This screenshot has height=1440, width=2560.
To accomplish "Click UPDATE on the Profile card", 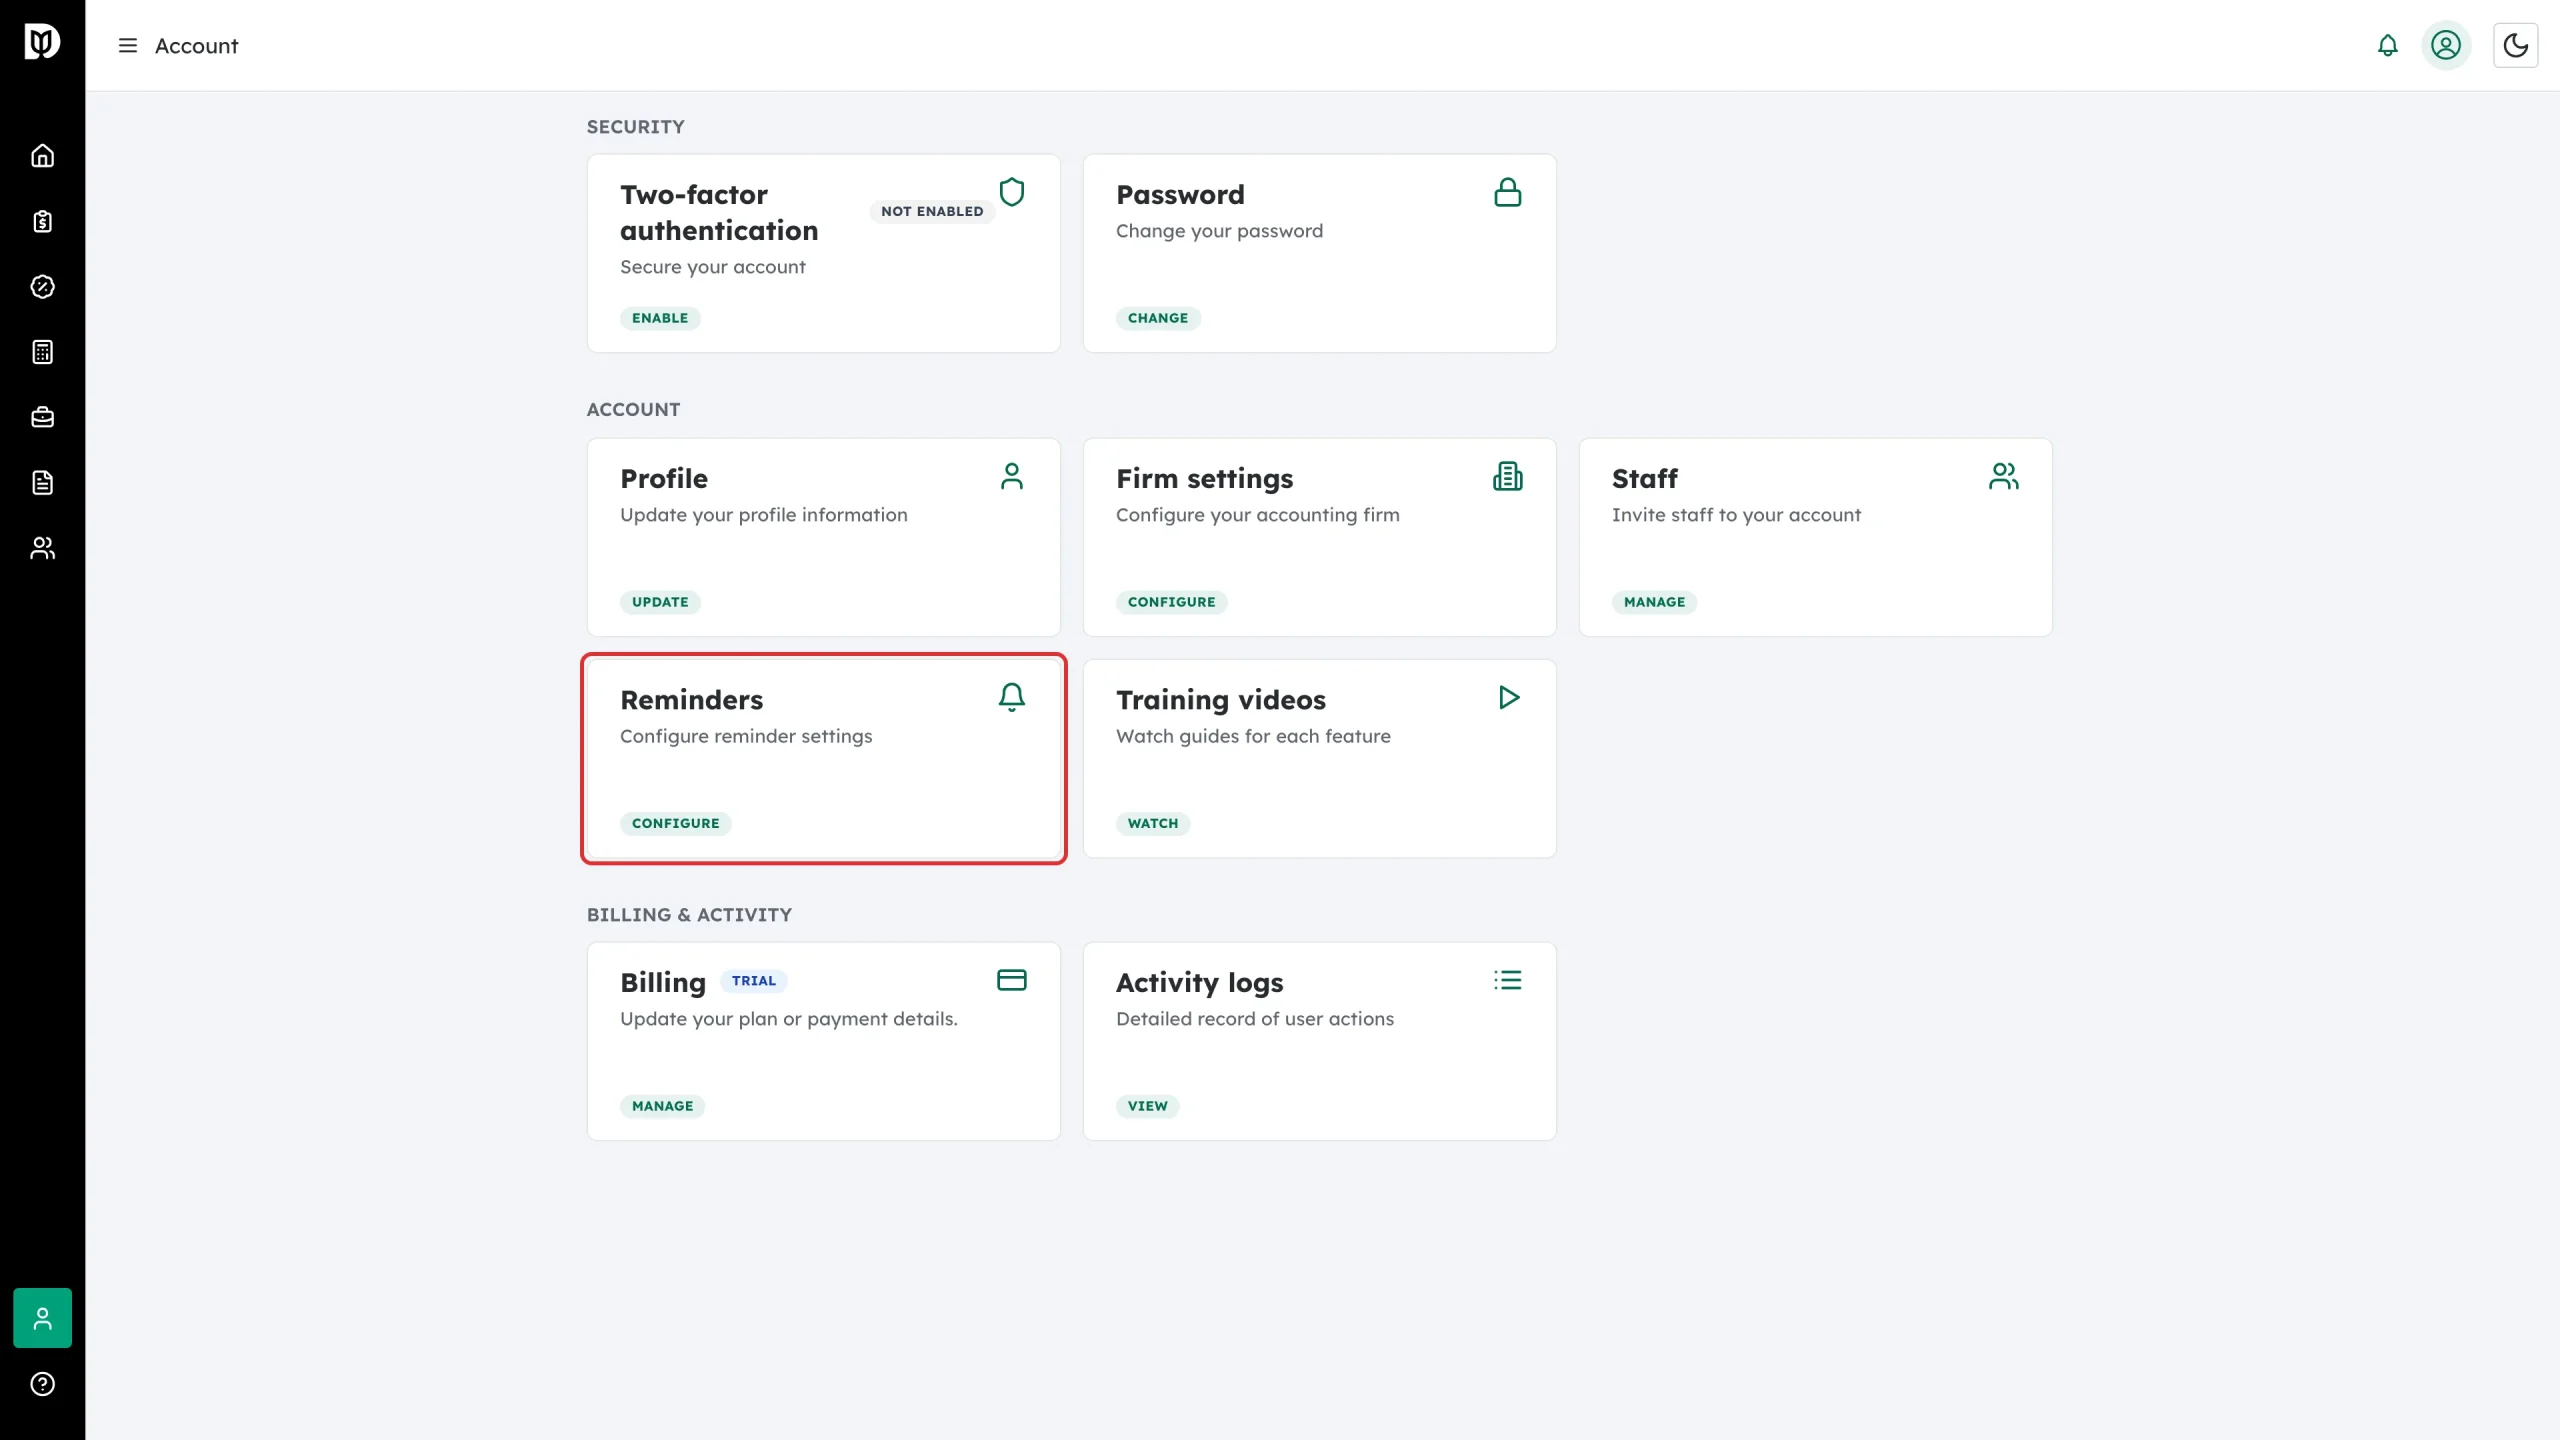I will (660, 602).
